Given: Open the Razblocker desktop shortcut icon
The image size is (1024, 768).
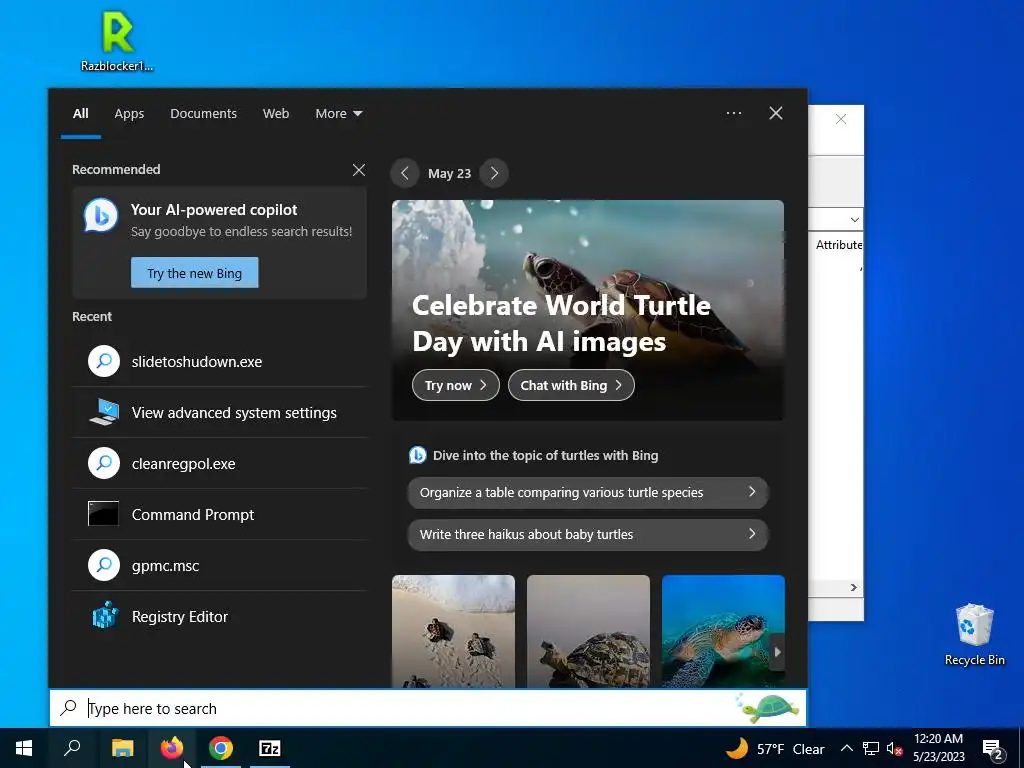Looking at the screenshot, I should (117, 40).
